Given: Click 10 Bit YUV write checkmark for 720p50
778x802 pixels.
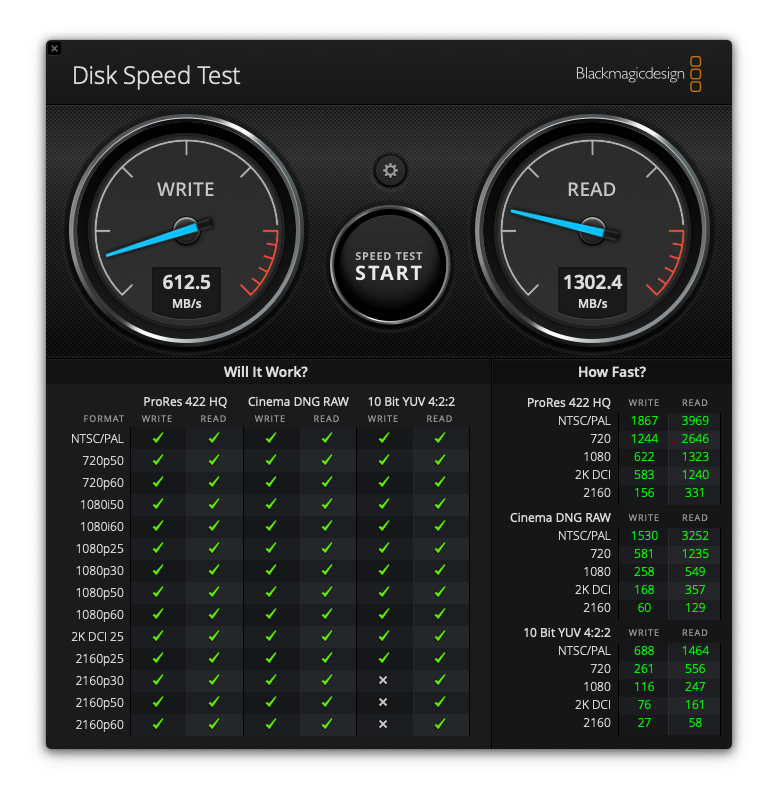Looking at the screenshot, I should 384,460.
